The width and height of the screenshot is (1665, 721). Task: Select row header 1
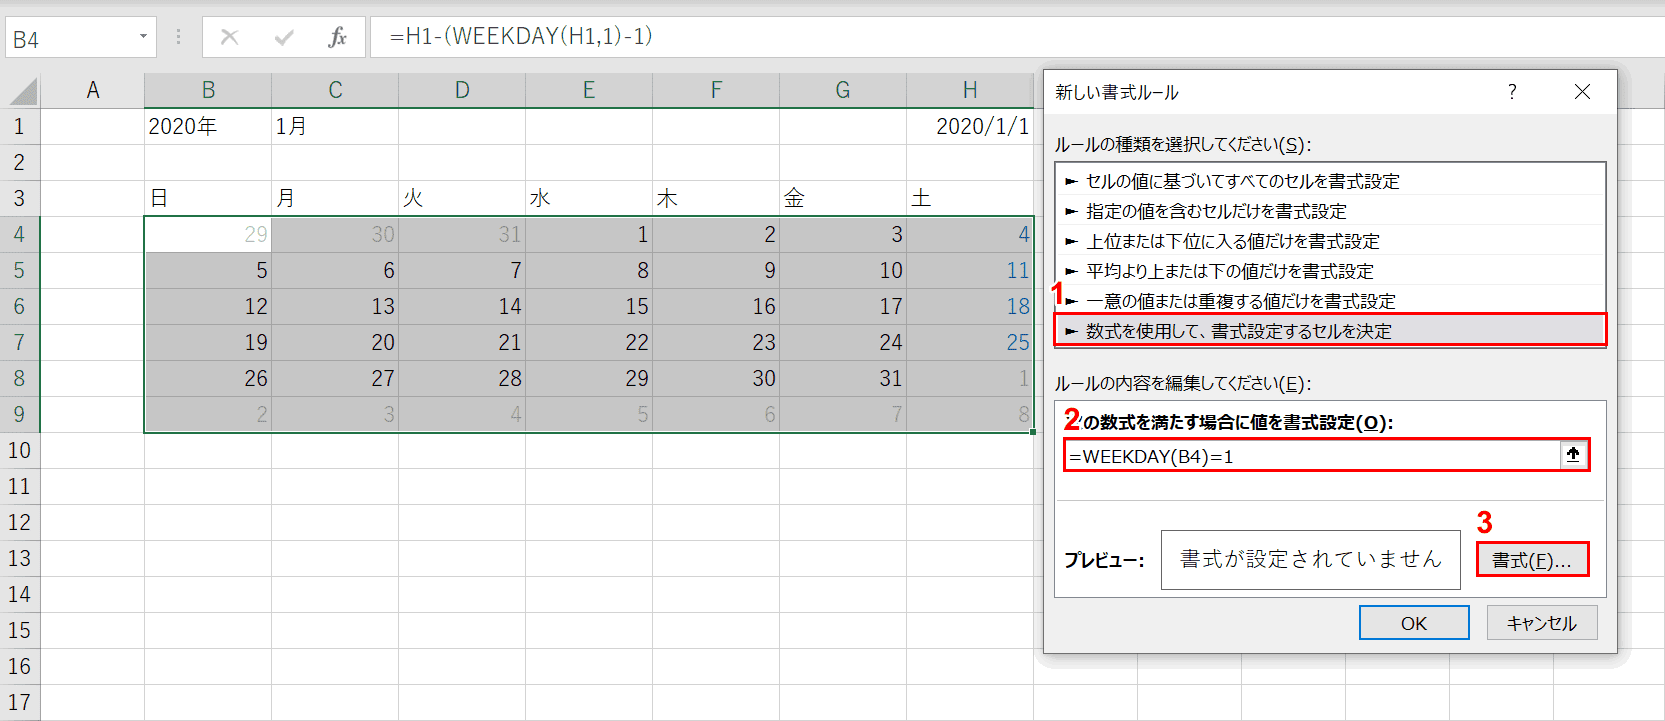(19, 126)
